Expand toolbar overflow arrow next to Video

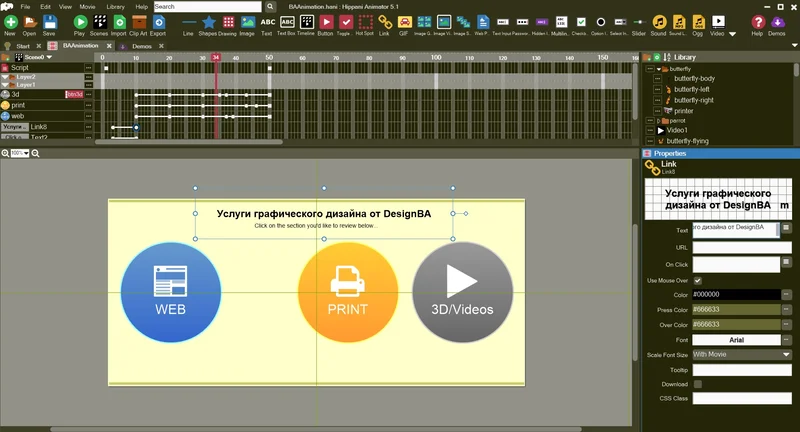pyautogui.click(x=733, y=34)
